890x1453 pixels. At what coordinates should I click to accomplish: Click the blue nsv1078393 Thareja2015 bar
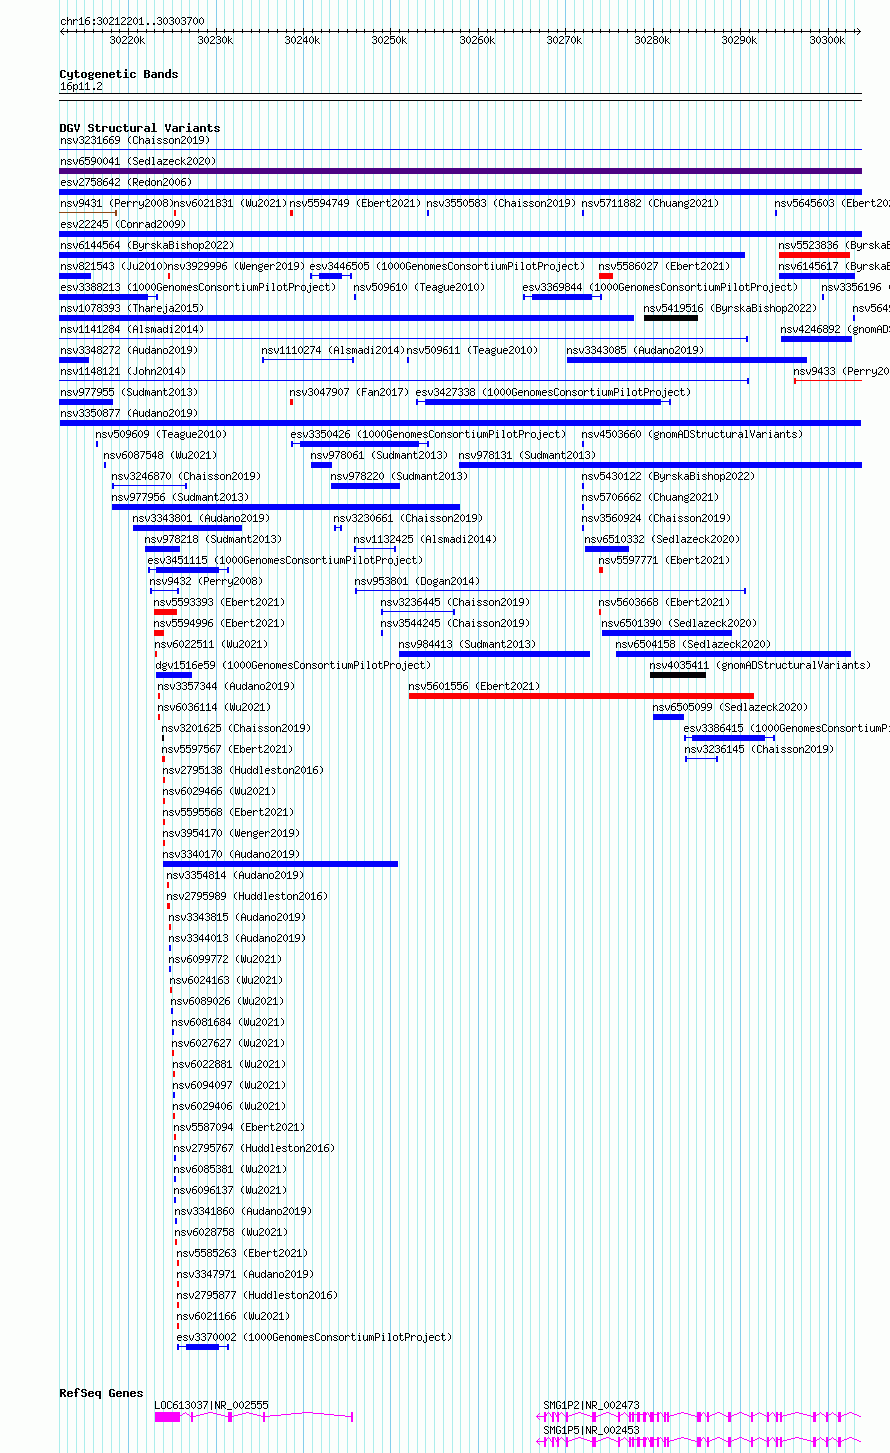[347, 318]
